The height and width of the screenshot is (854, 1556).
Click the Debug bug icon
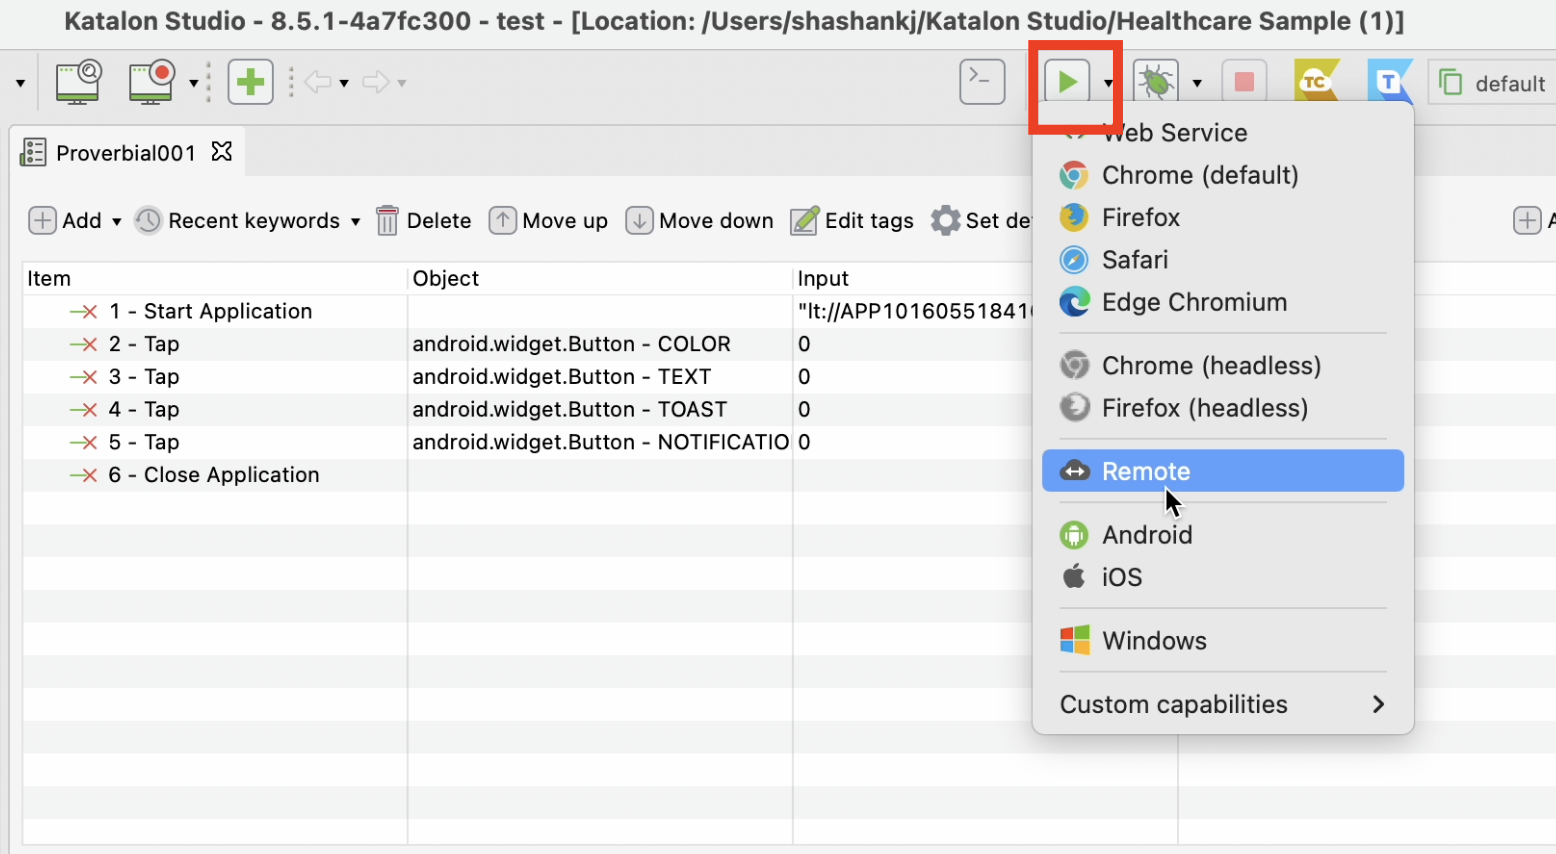(x=1156, y=82)
